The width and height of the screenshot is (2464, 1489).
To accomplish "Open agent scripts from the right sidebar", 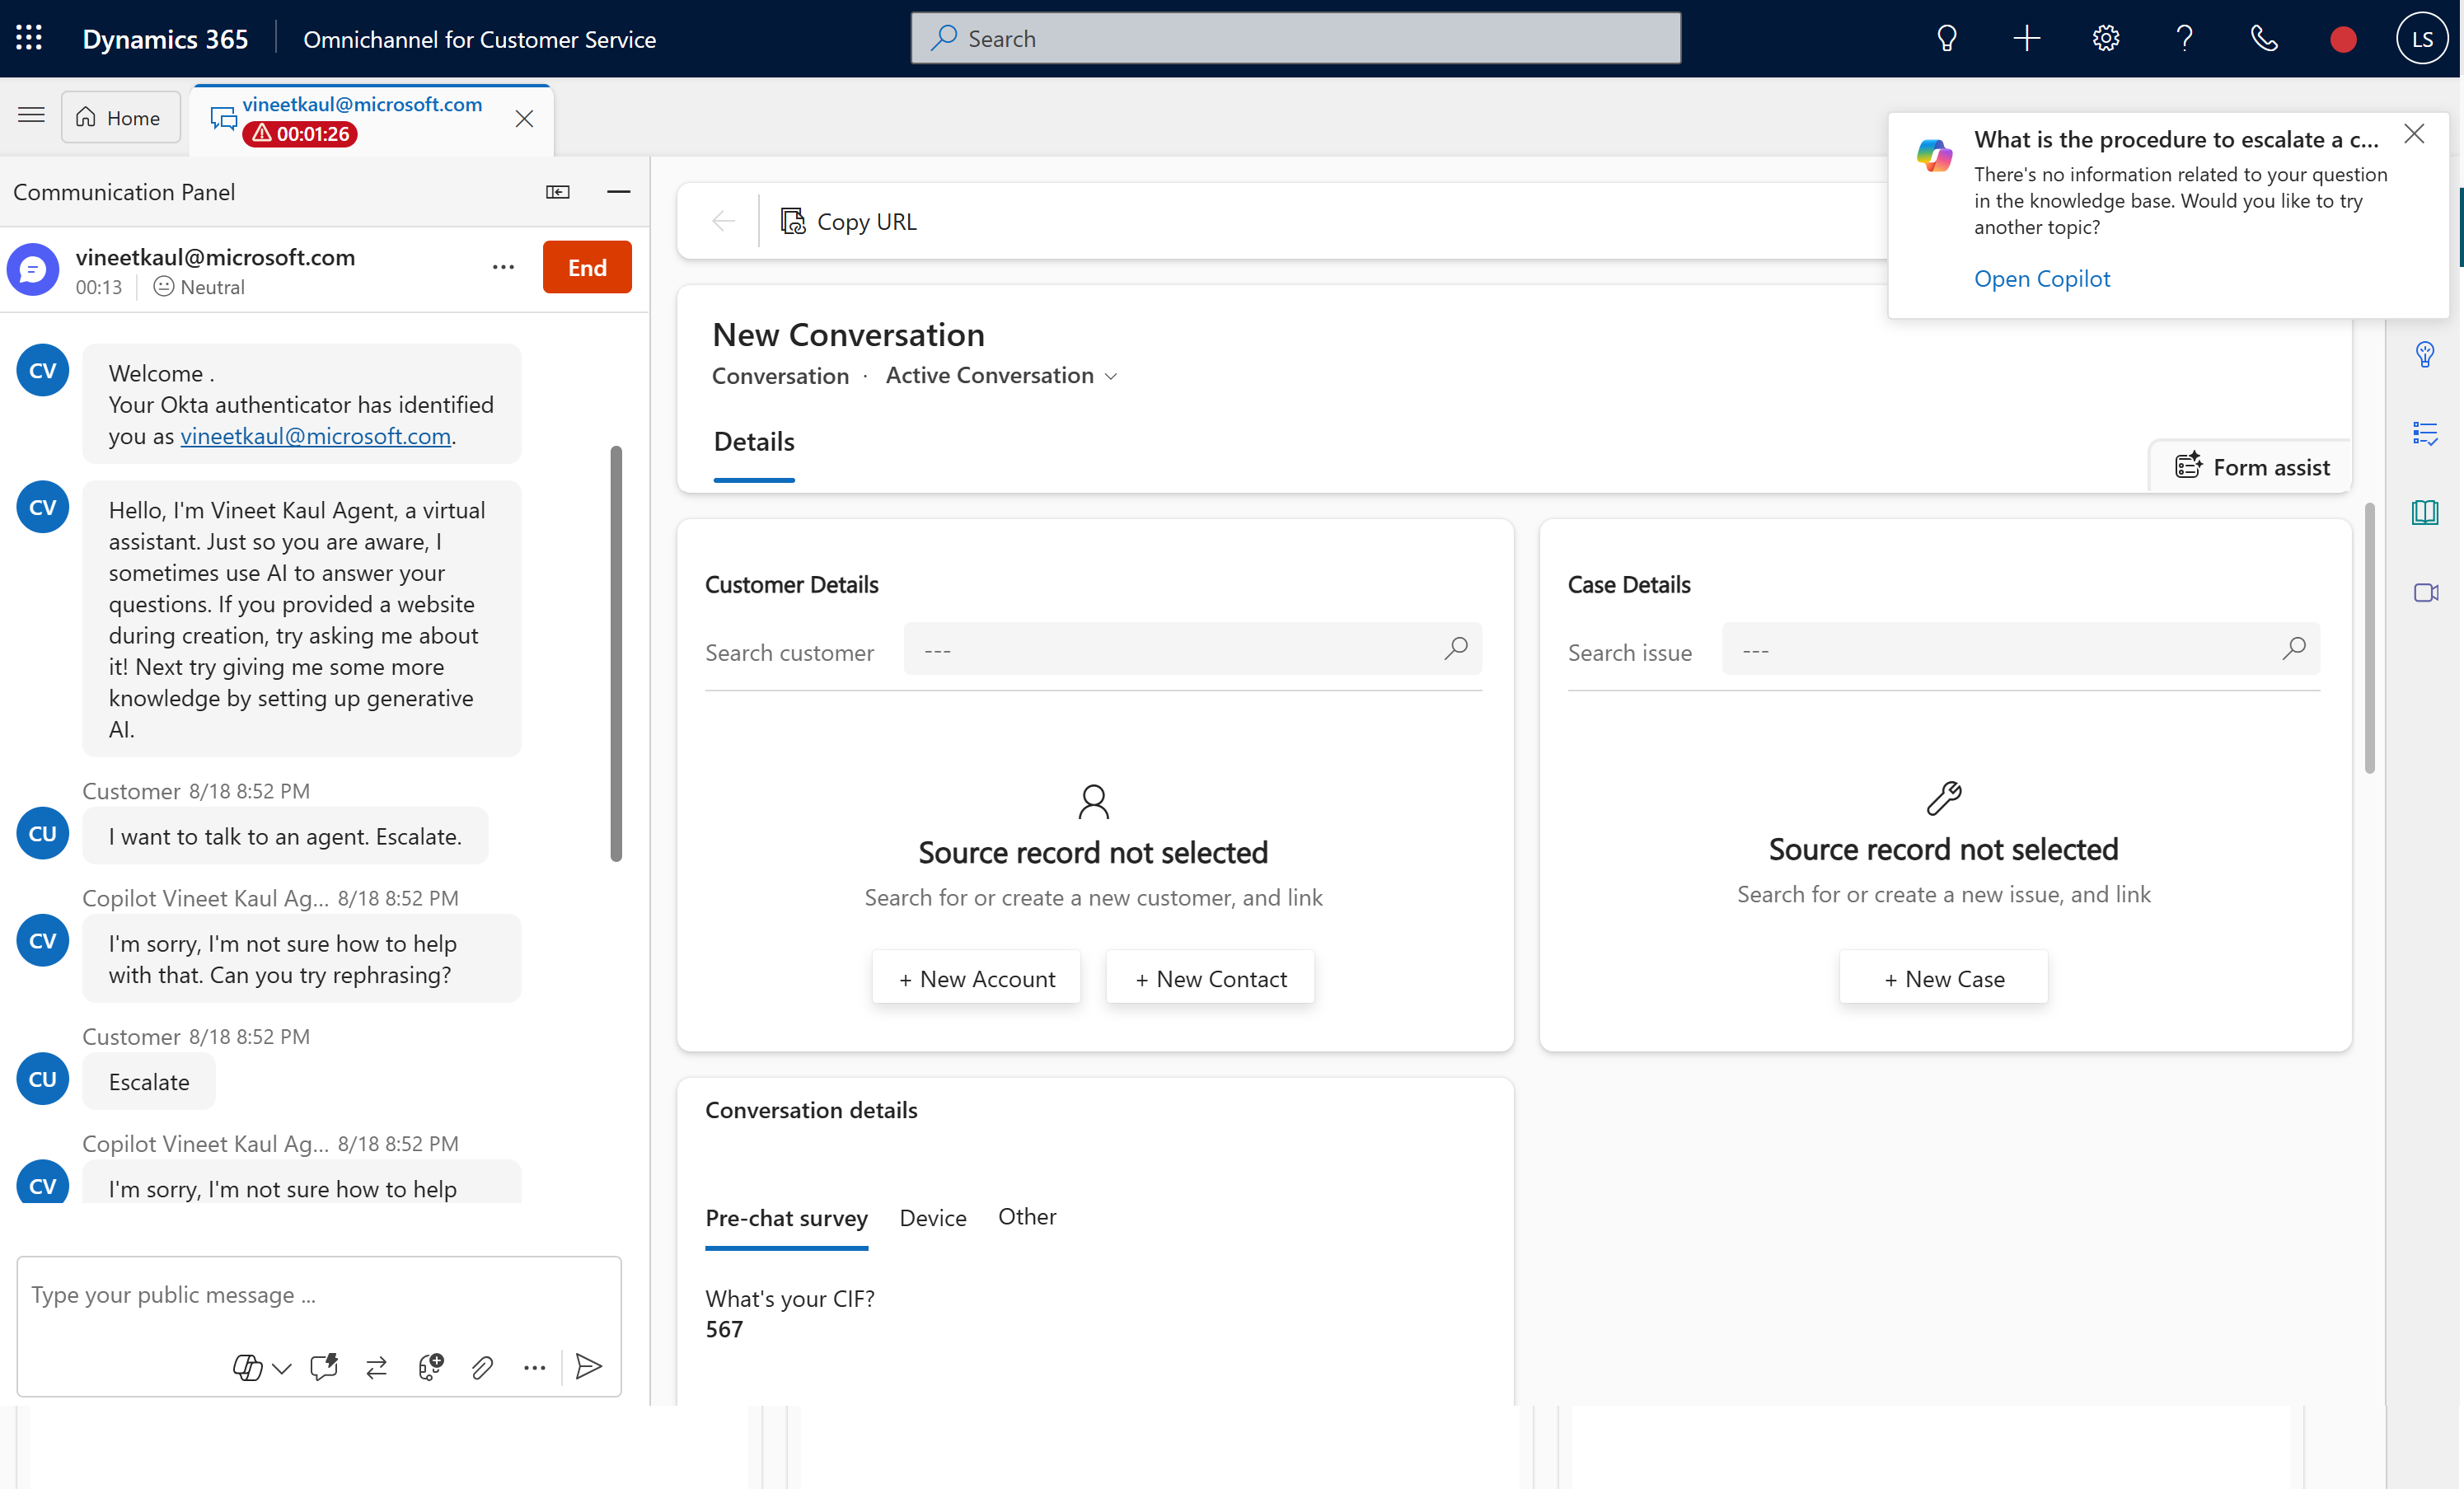I will pos(2426,433).
